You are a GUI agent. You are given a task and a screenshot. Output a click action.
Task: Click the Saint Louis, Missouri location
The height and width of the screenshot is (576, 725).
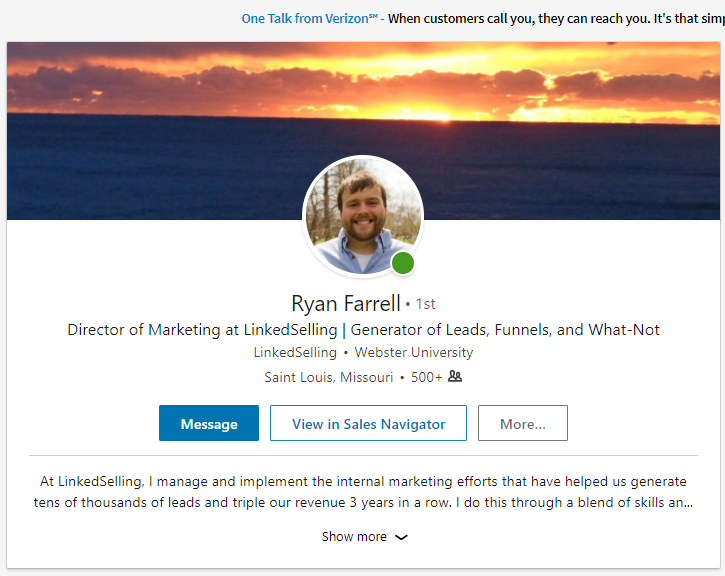[328, 377]
